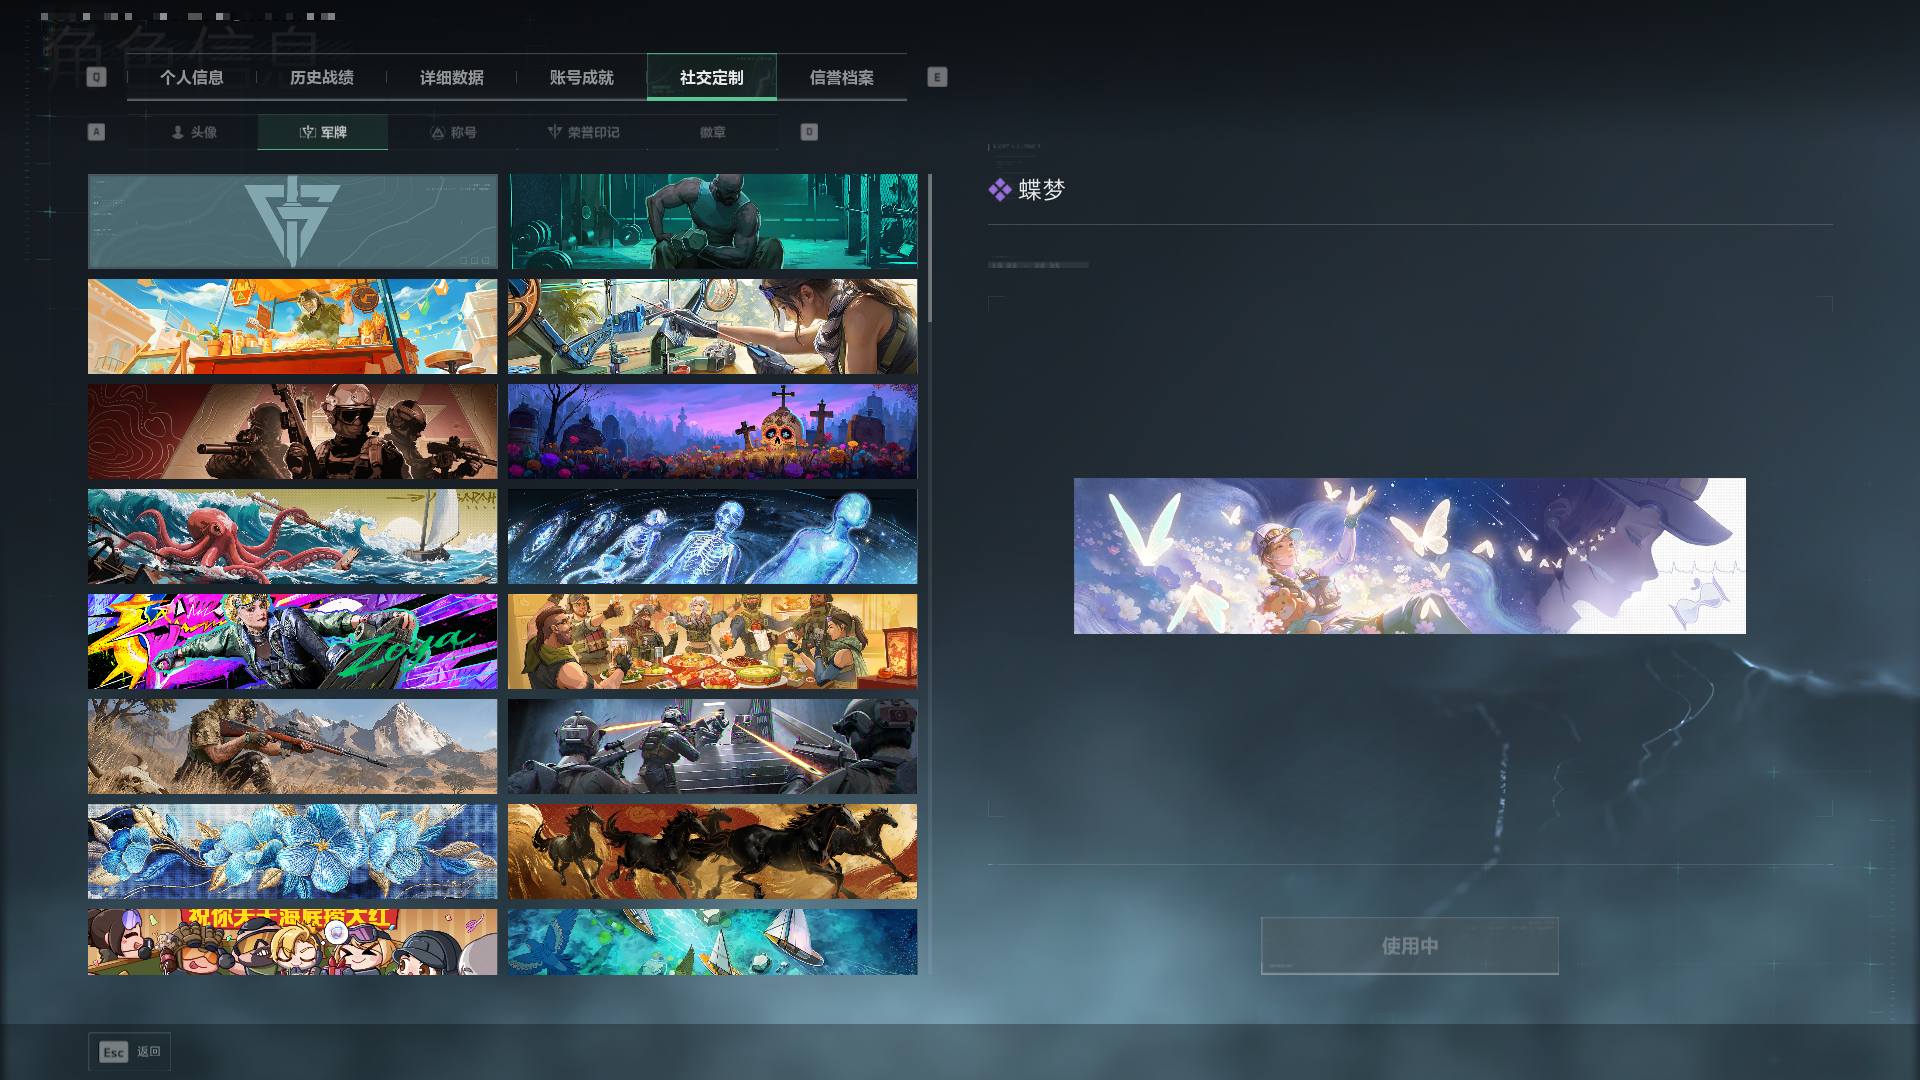Open the 详细数据 tab

452,77
